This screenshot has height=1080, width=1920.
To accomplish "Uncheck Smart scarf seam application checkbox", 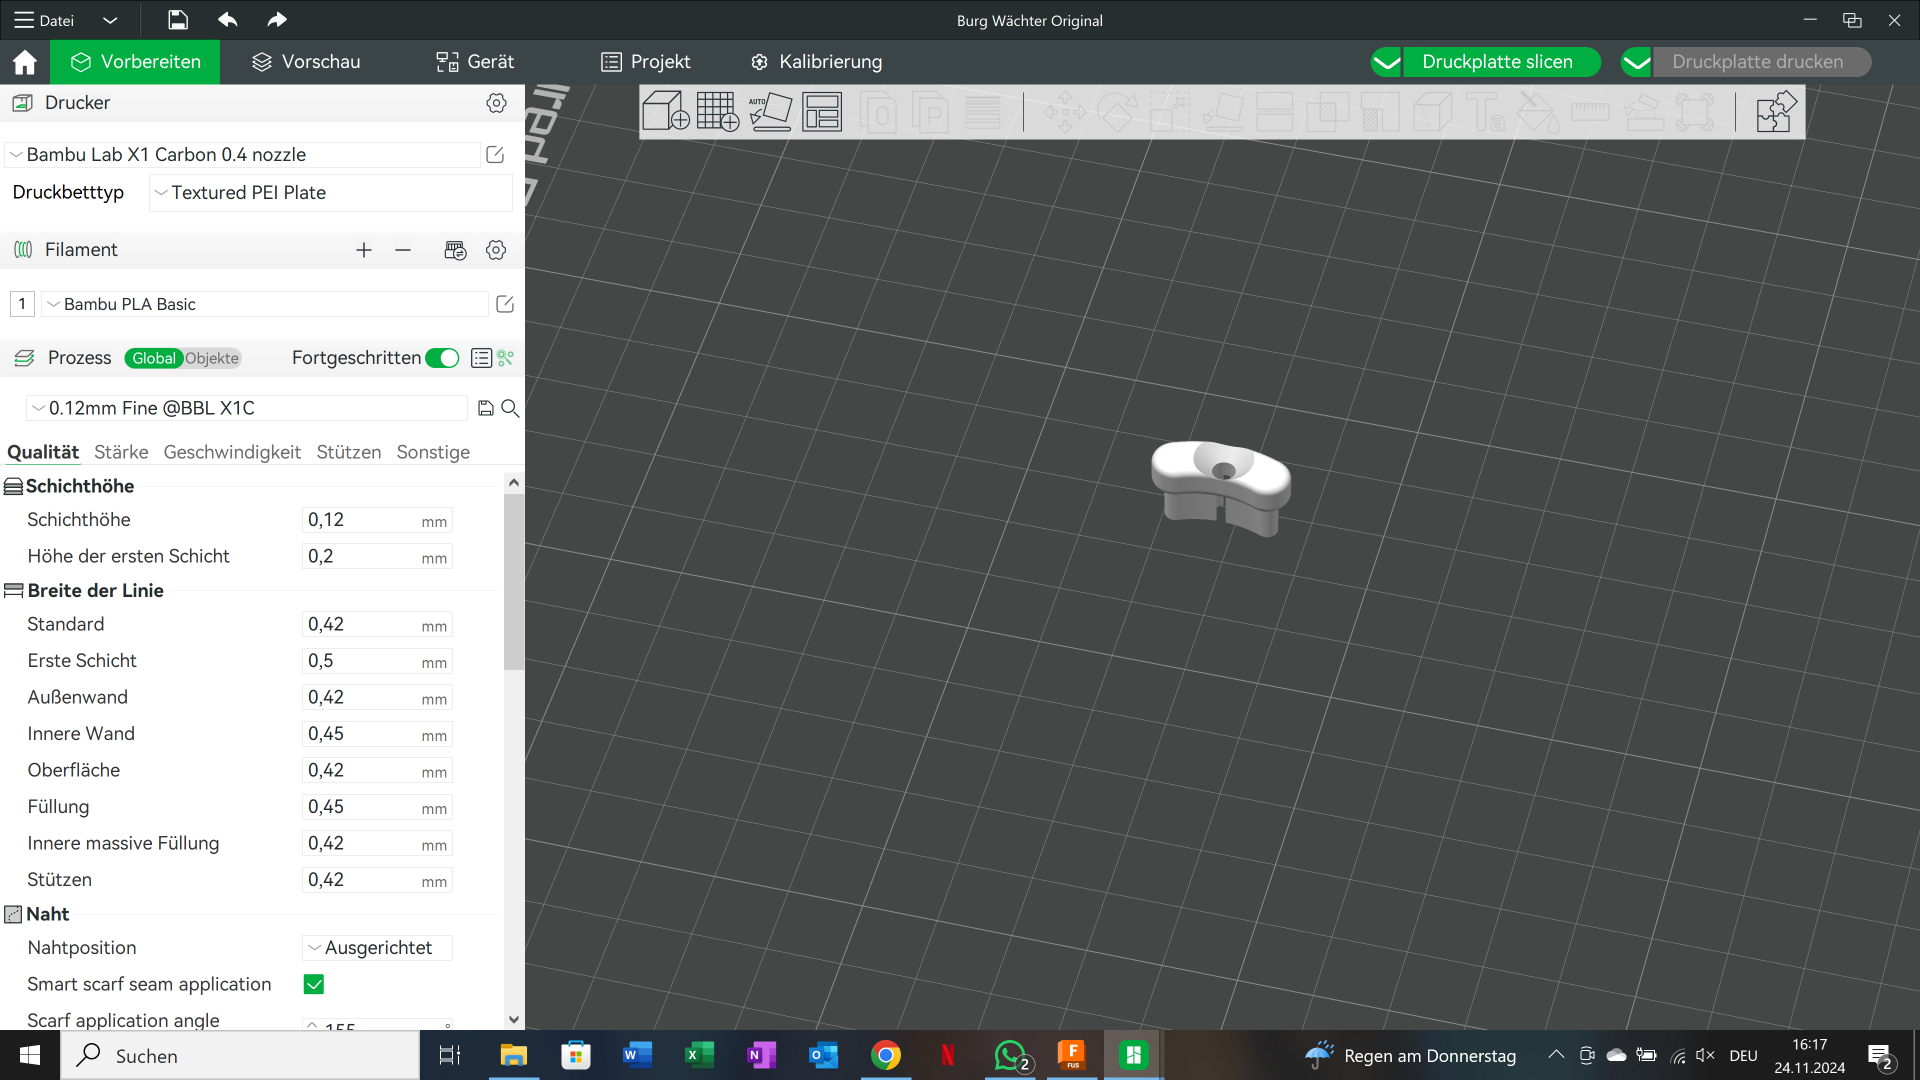I will coord(314,984).
